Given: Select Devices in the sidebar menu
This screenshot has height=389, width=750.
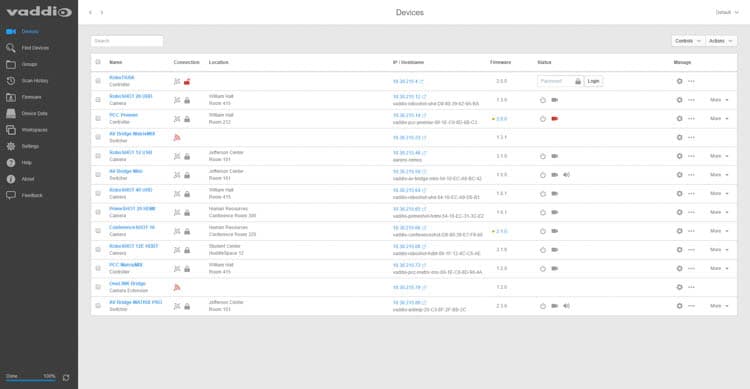Looking at the screenshot, I should click(x=30, y=32).
